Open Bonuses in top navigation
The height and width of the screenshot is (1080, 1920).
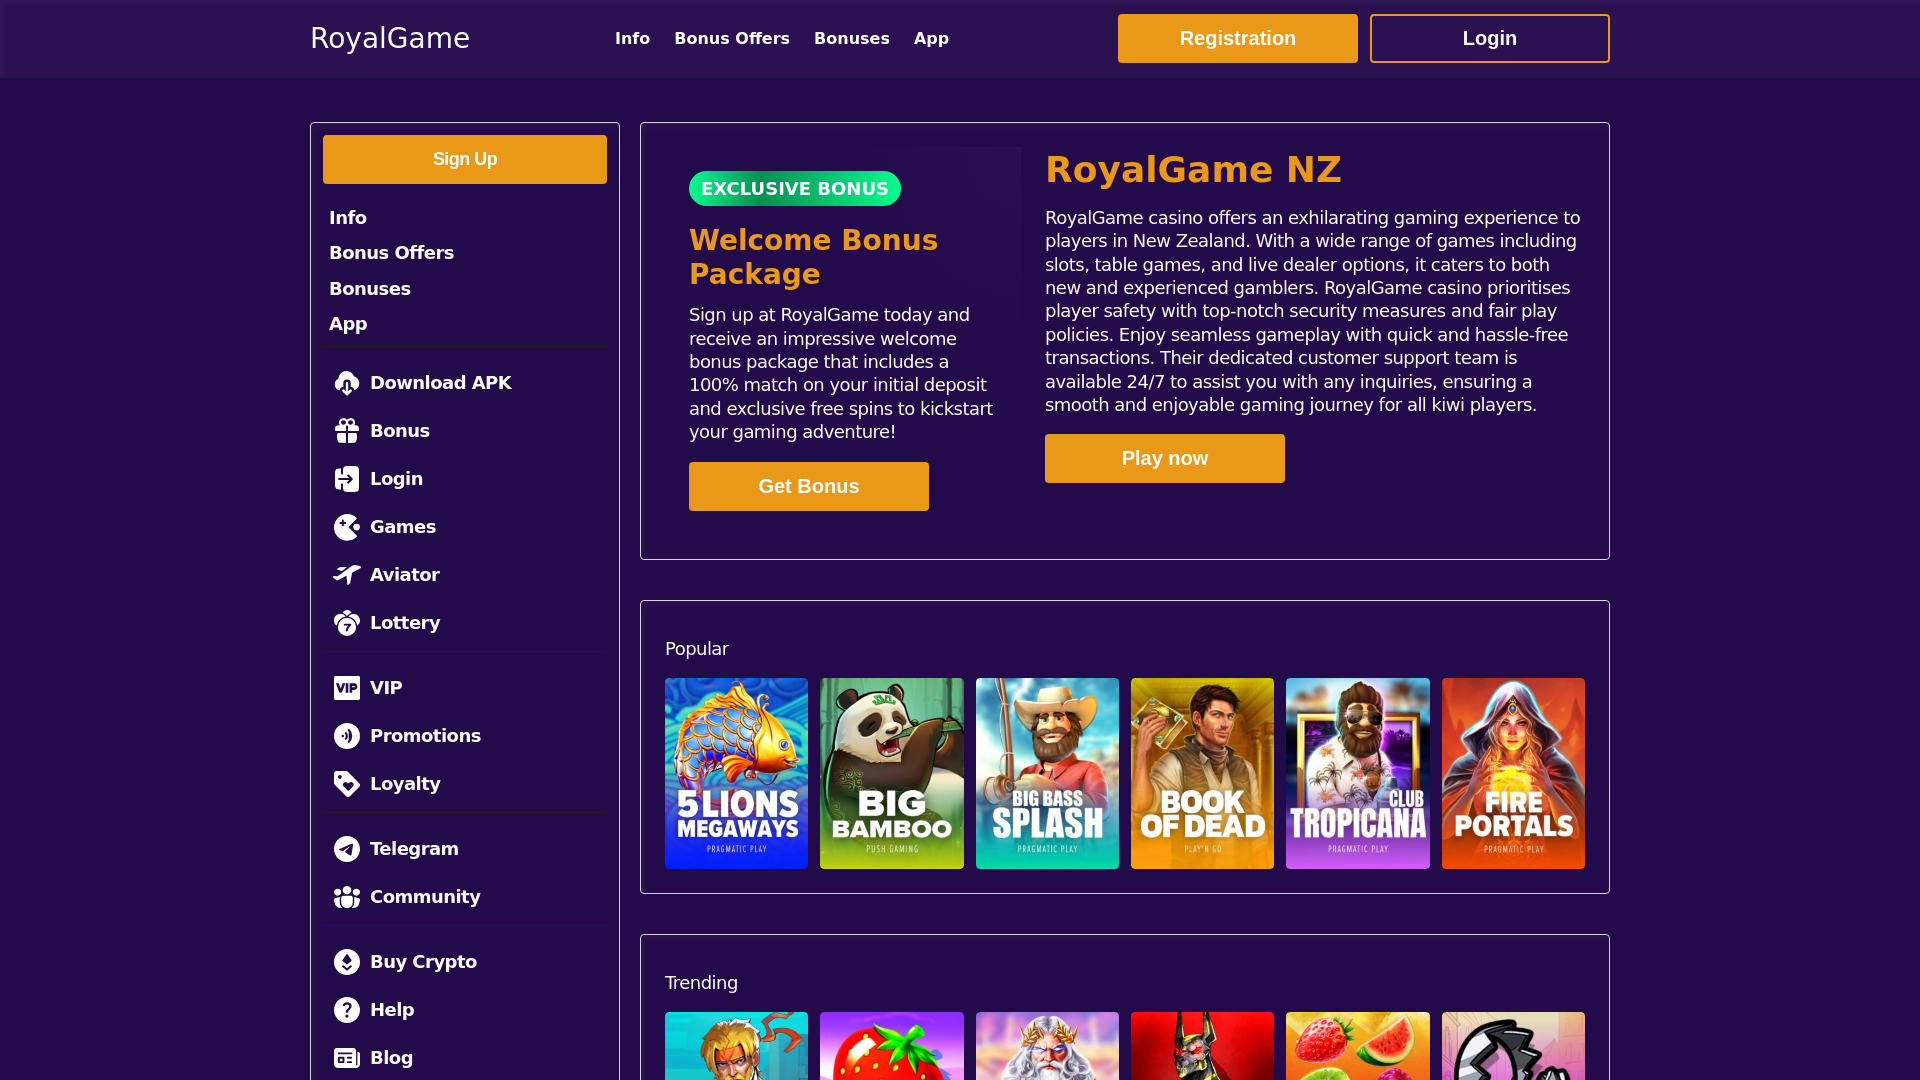click(x=852, y=38)
